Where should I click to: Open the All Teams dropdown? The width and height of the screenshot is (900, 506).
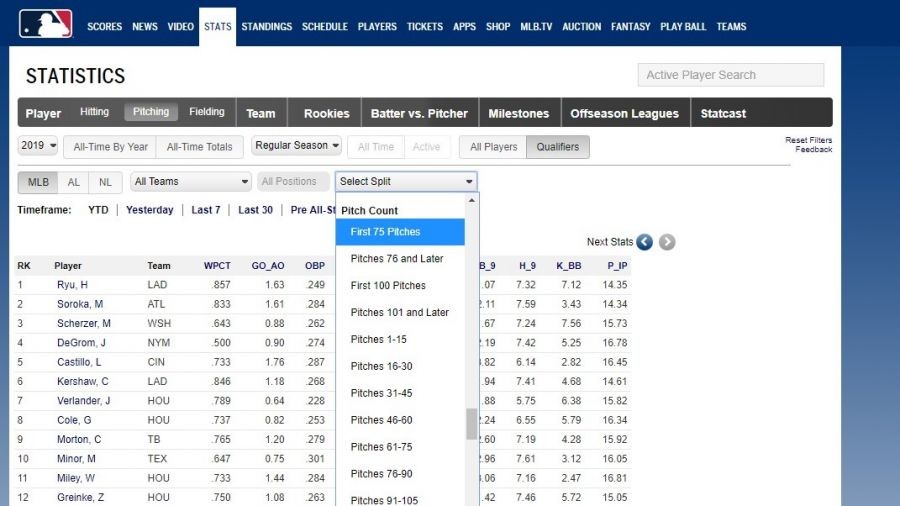[191, 181]
